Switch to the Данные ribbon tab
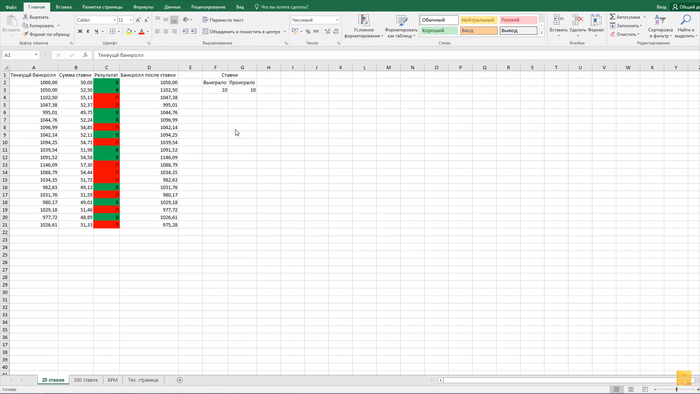The width and height of the screenshot is (700, 394). point(172,7)
